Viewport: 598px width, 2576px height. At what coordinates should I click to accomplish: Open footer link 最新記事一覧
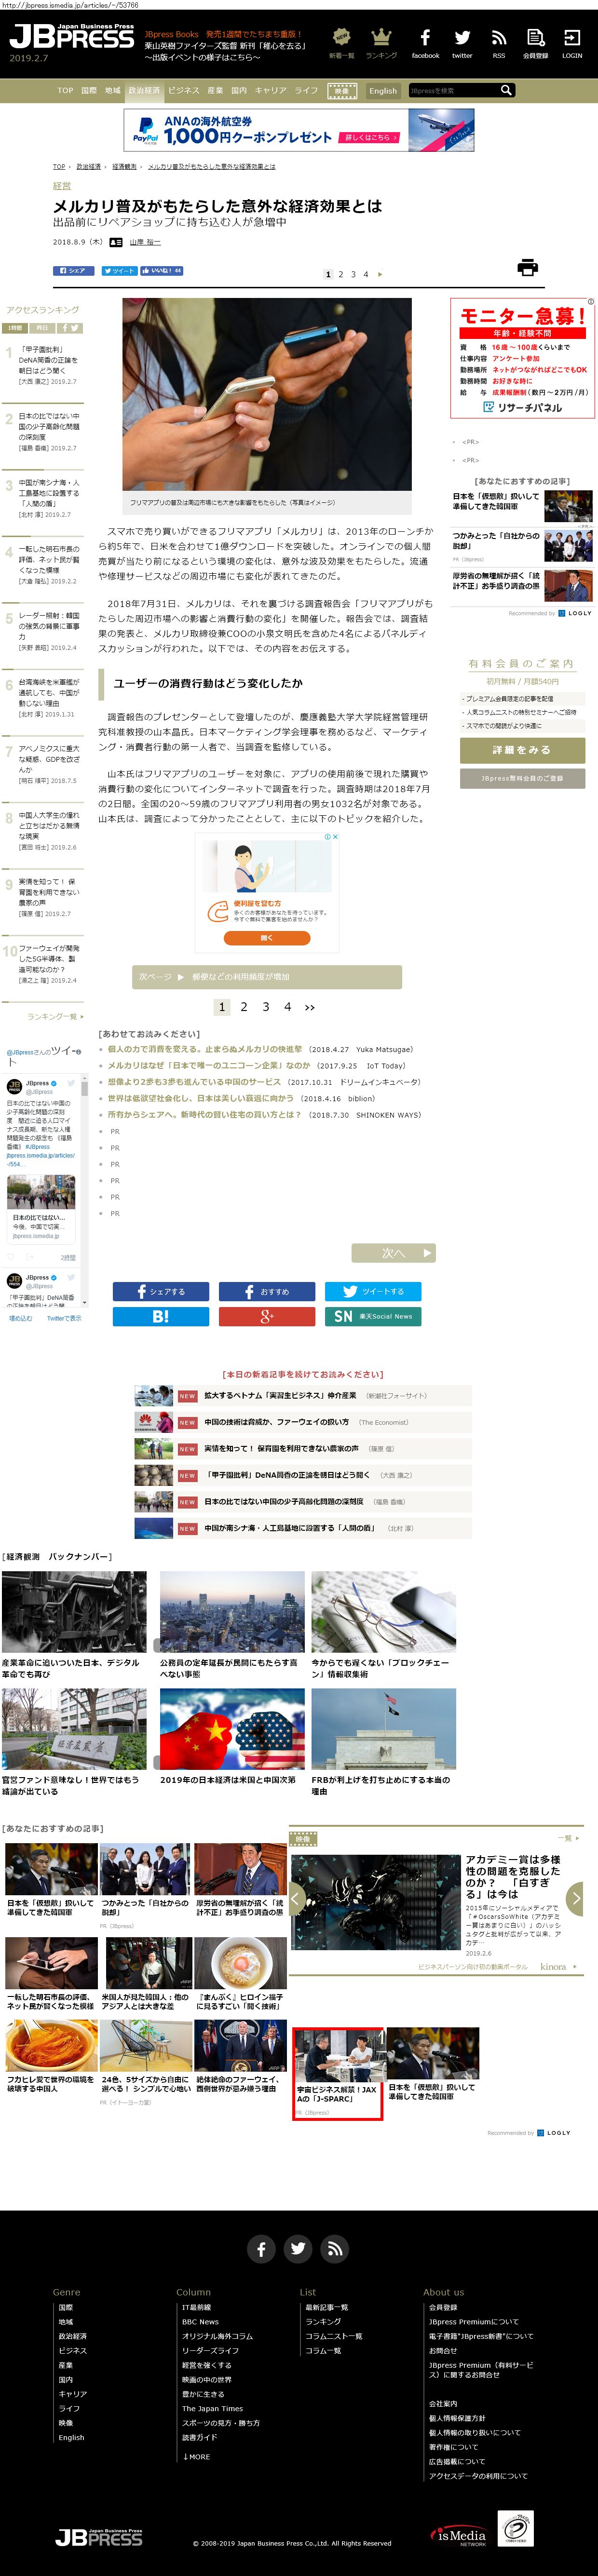[x=326, y=2307]
